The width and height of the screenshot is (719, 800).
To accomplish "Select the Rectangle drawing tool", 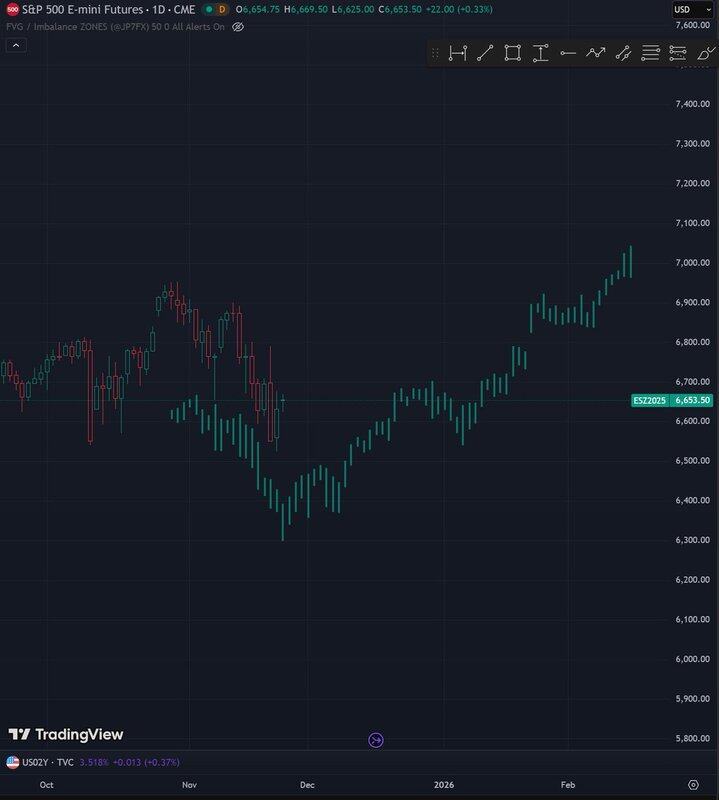I will point(513,53).
